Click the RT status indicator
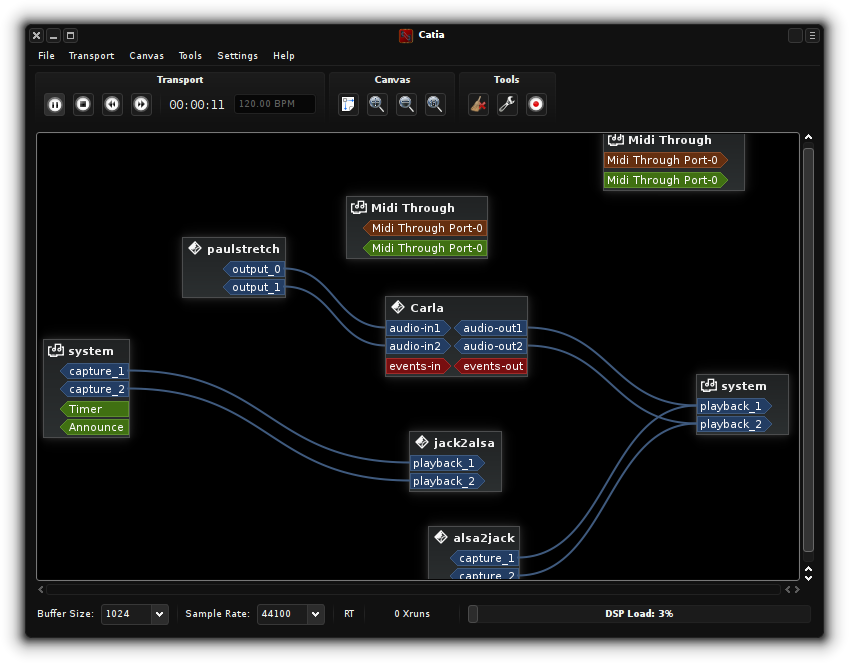 349,614
